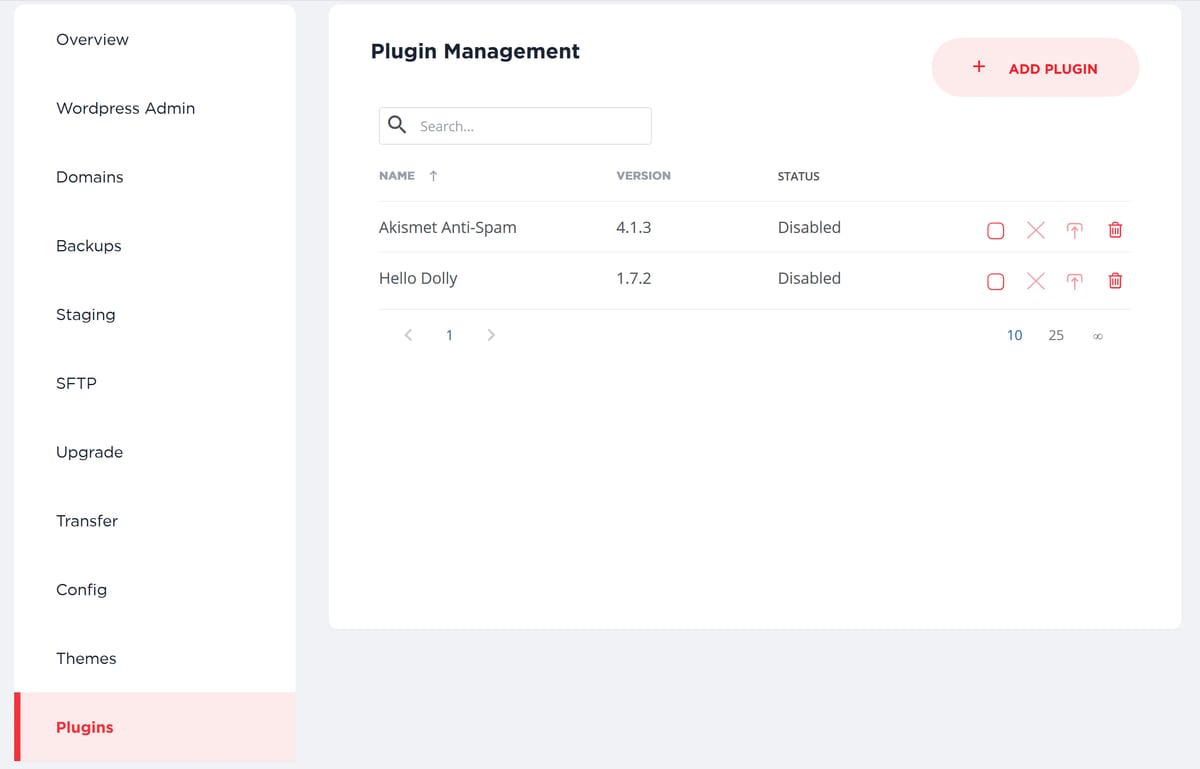The height and width of the screenshot is (769, 1200).
Task: Click the STATUS column header
Action: 798,176
